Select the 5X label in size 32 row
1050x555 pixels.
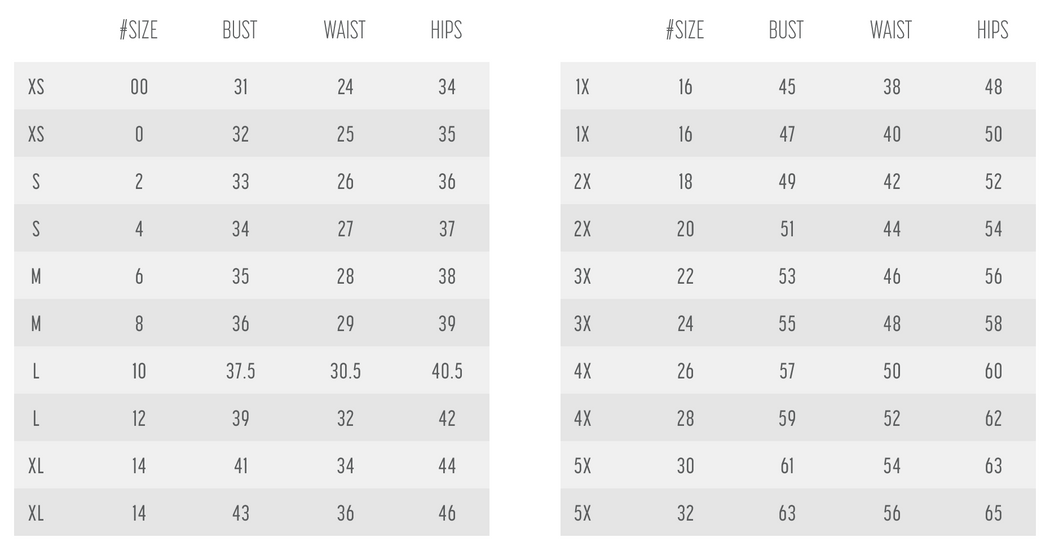click(x=583, y=513)
